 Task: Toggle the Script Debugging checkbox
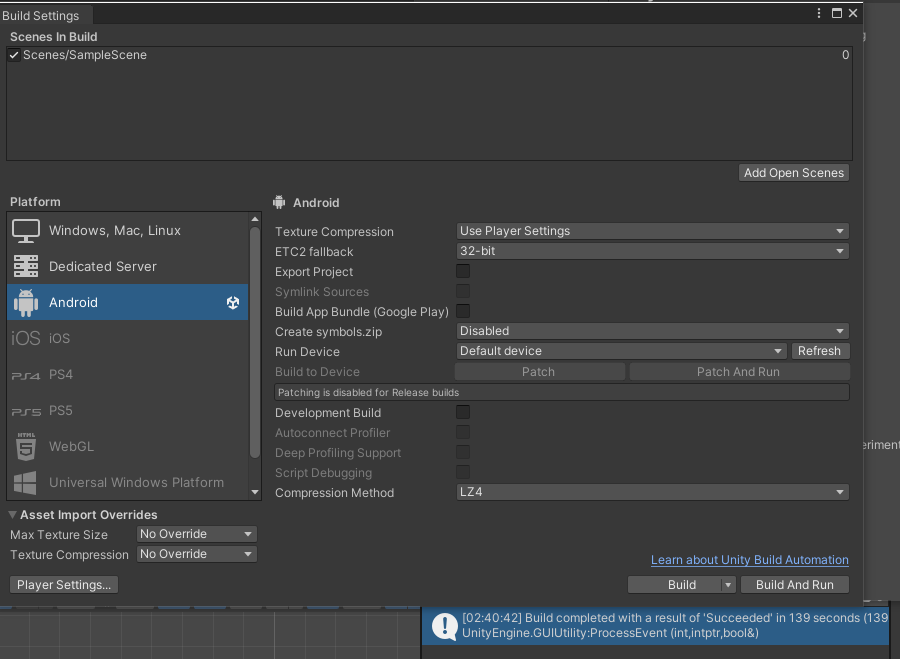click(x=463, y=472)
